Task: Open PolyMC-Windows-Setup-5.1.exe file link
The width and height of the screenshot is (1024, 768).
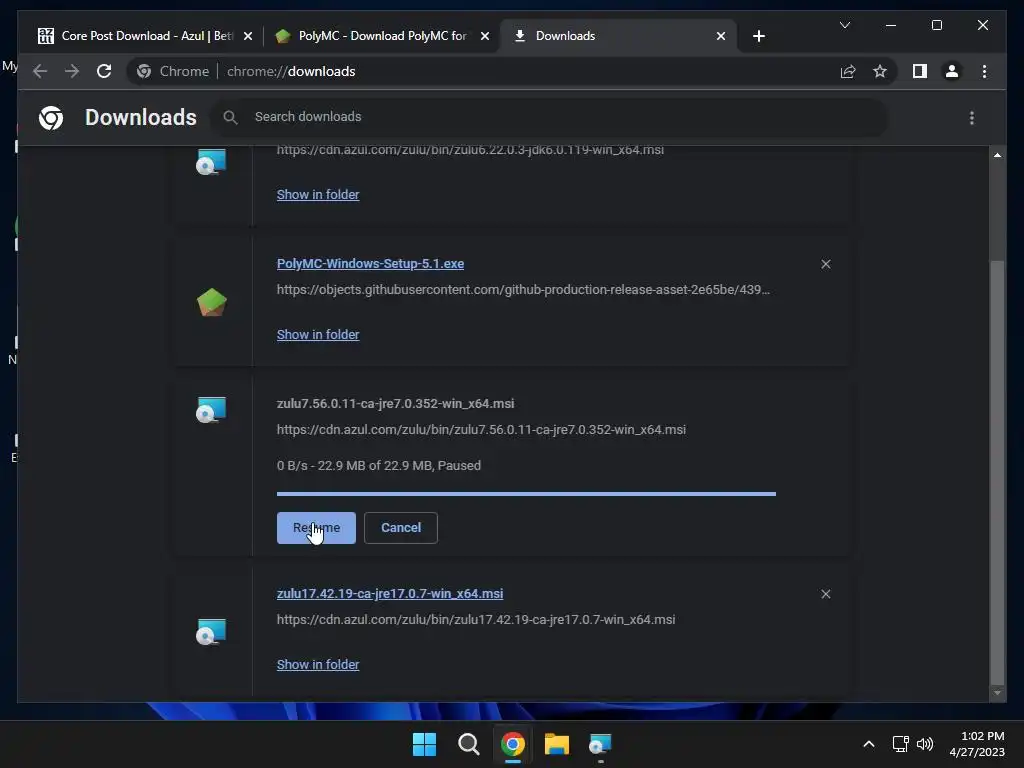Action: click(370, 264)
